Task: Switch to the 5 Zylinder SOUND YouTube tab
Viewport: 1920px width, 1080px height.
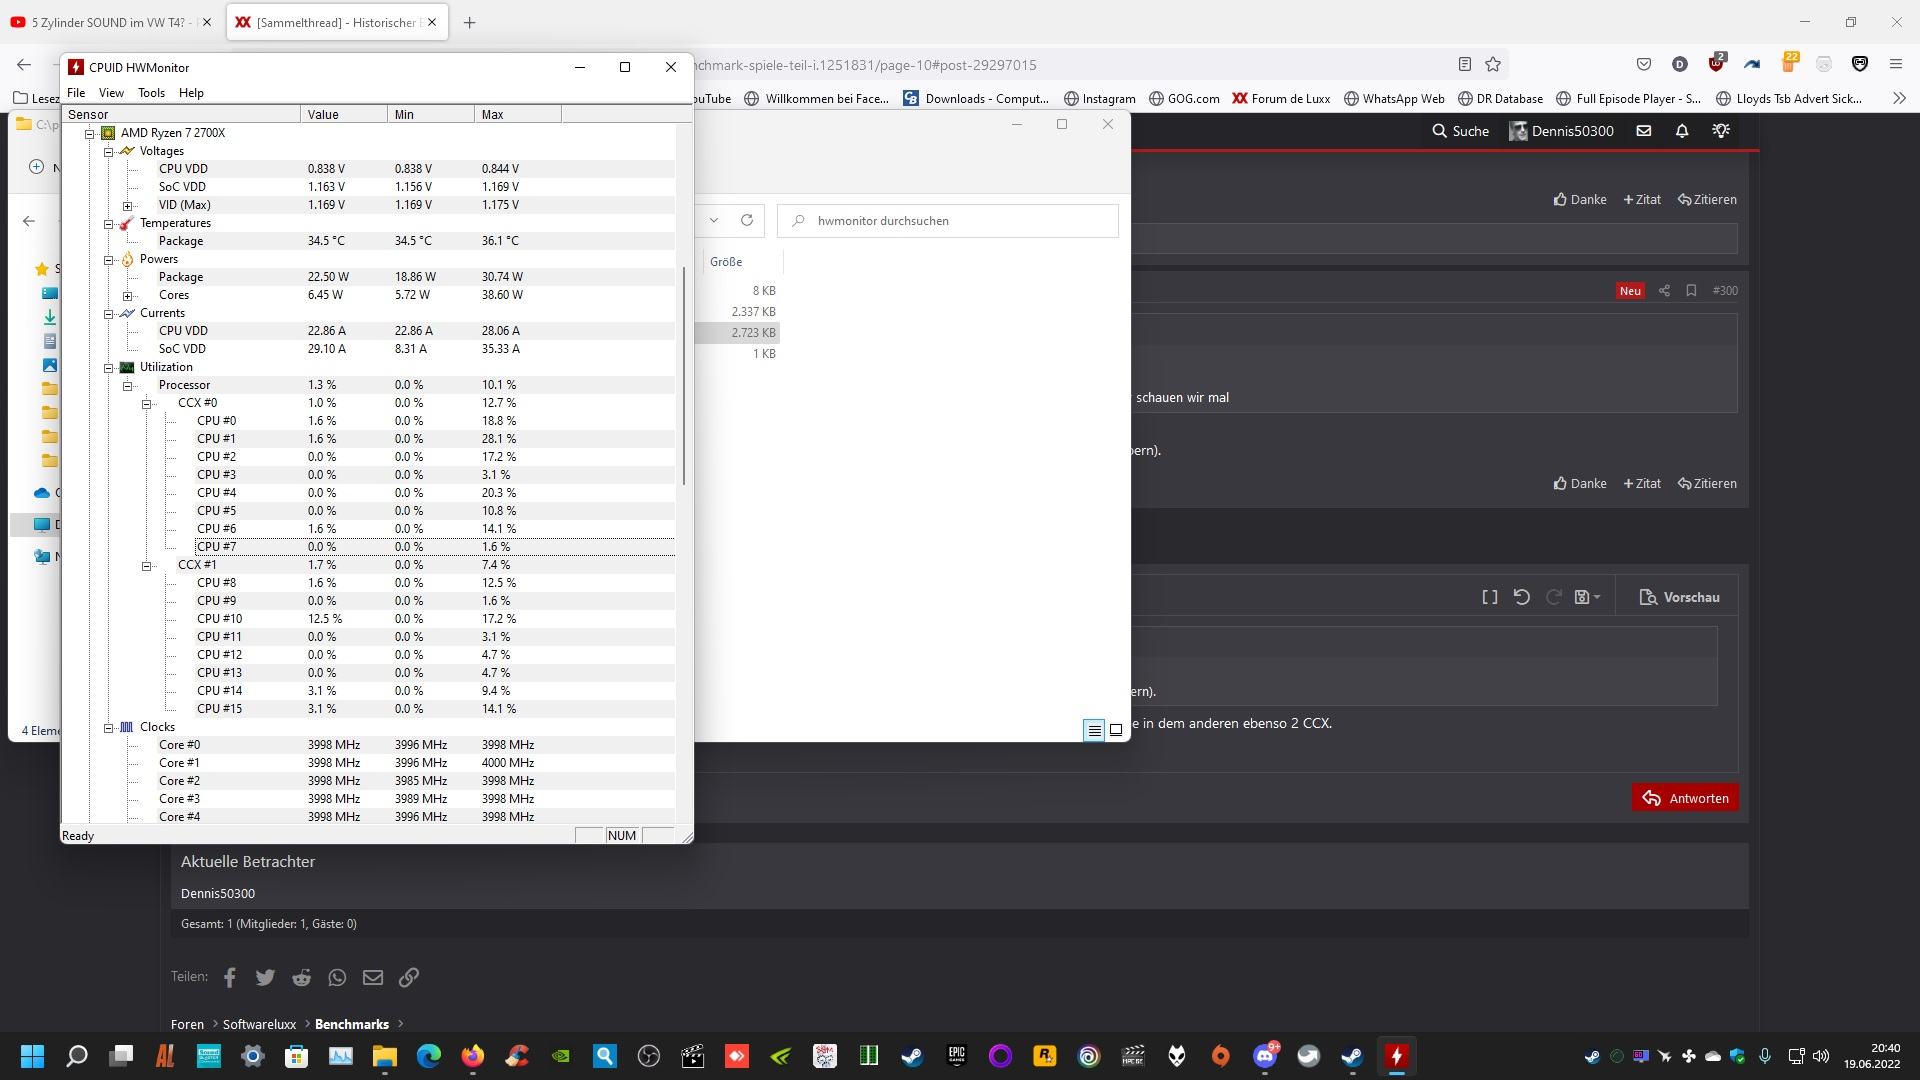Action: pos(111,22)
